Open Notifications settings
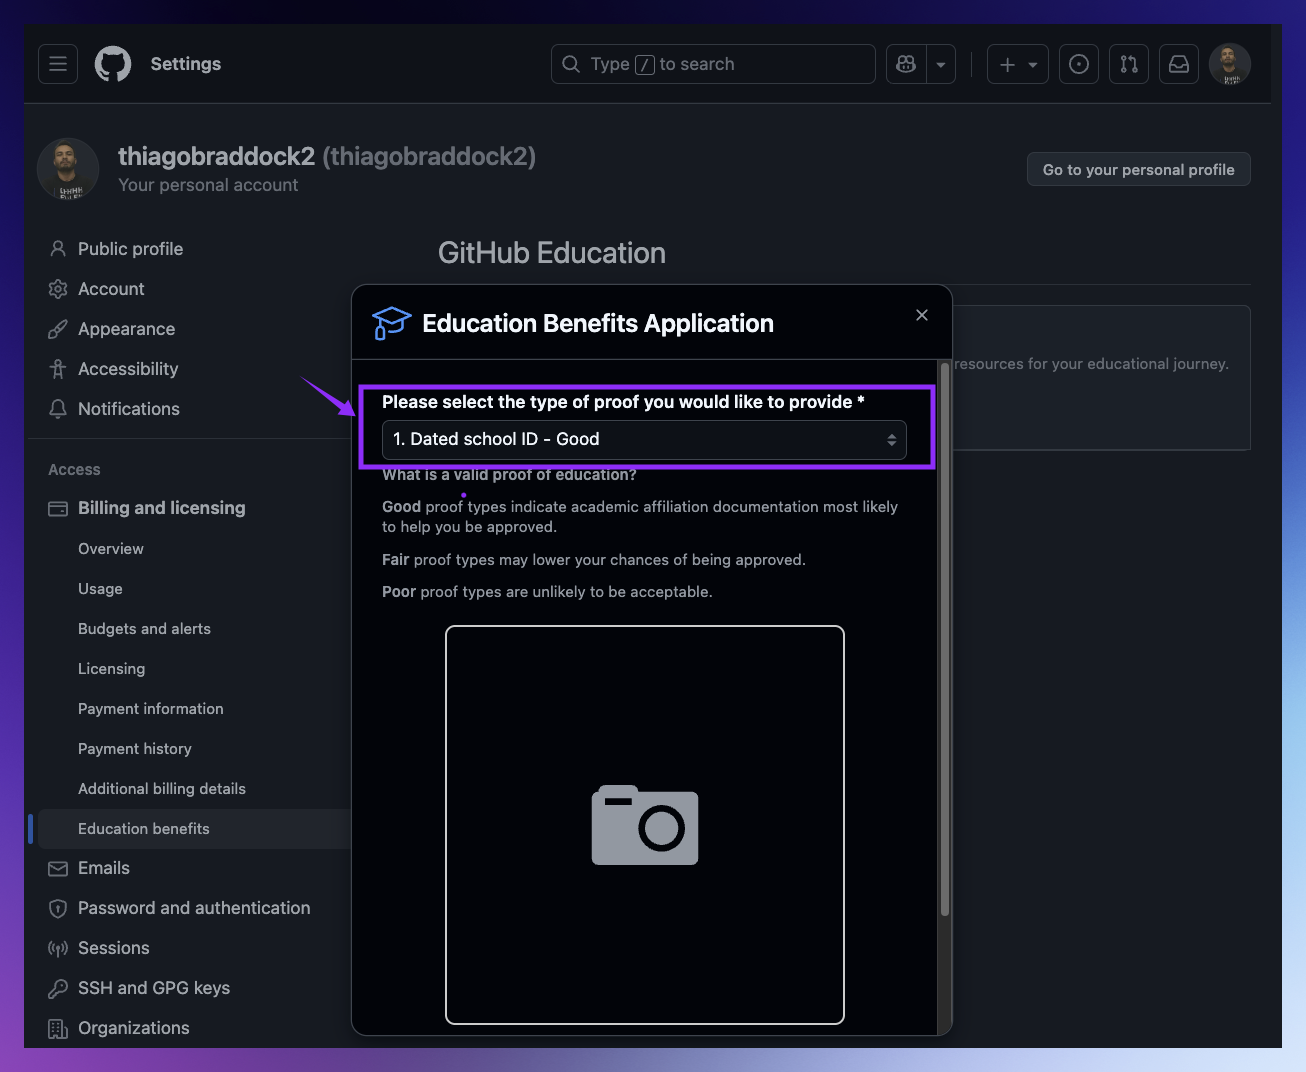This screenshot has width=1306, height=1072. (x=129, y=409)
